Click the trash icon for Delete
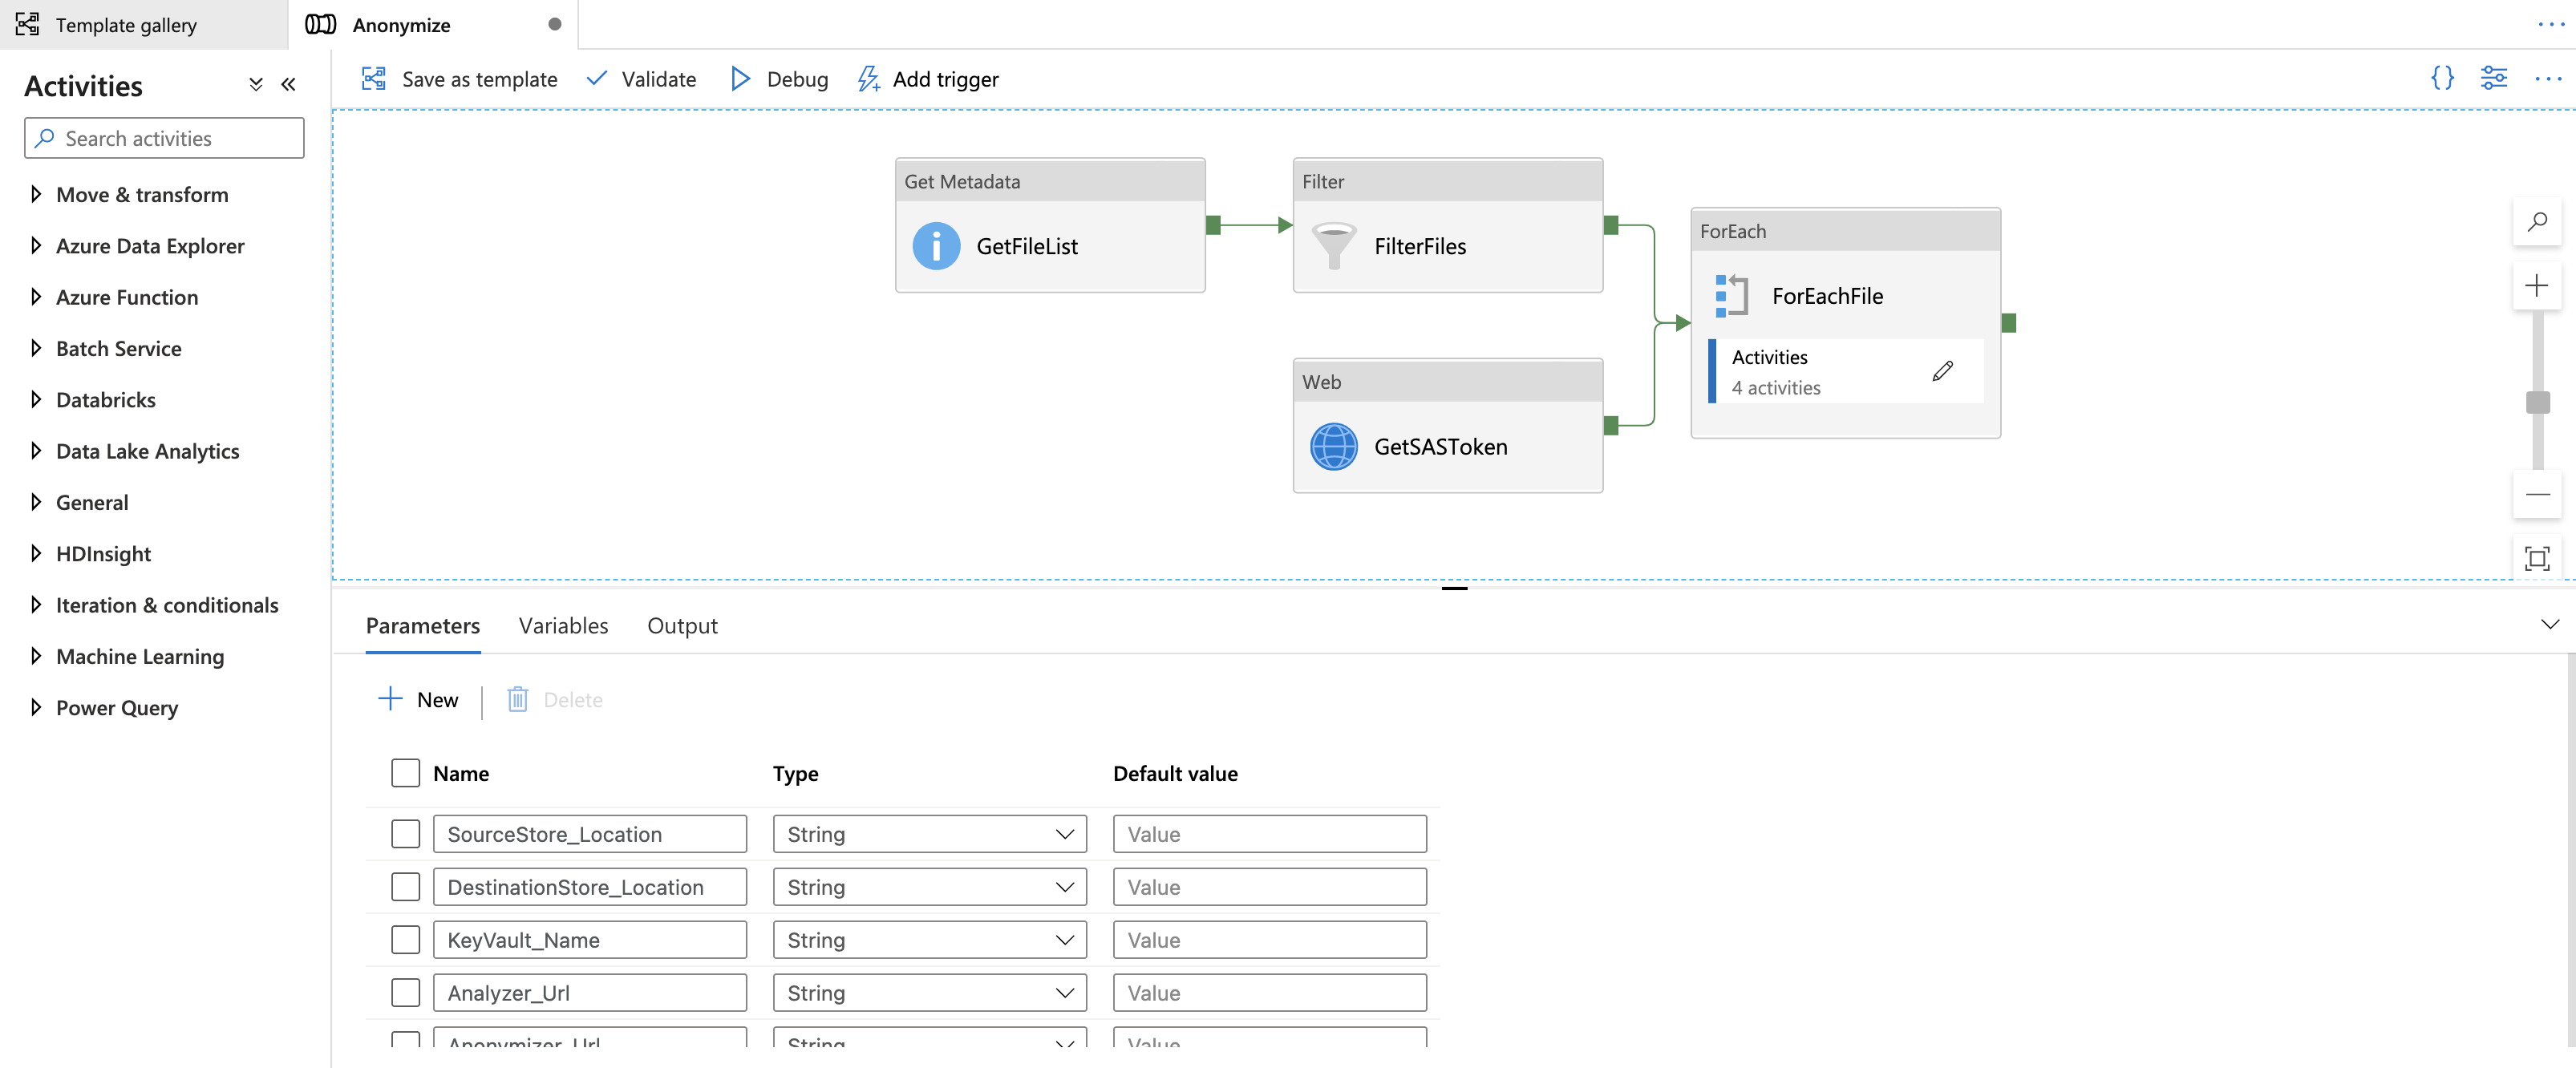Viewport: 2576px width, 1068px height. coord(517,699)
